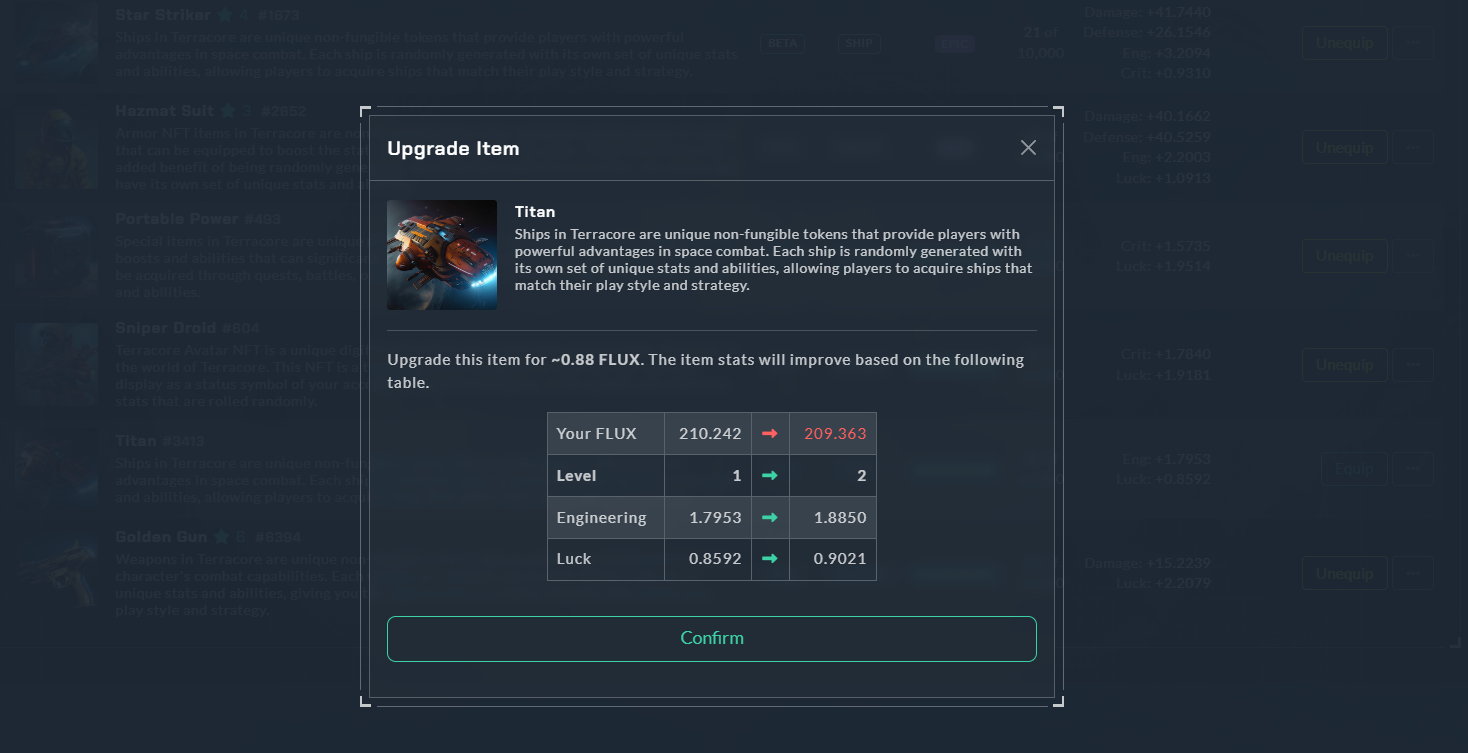The width and height of the screenshot is (1468, 753).
Task: Unequip the Star Striker ship
Action: pos(1345,43)
